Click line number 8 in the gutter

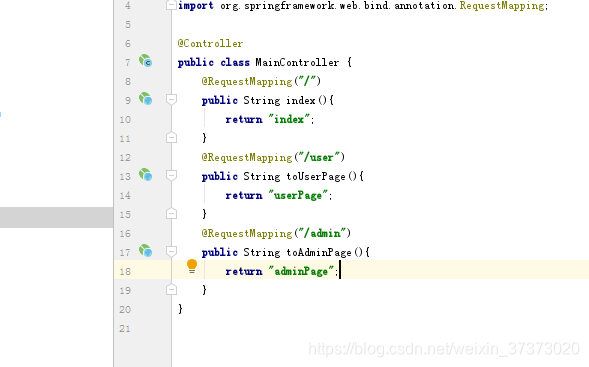click(x=128, y=82)
